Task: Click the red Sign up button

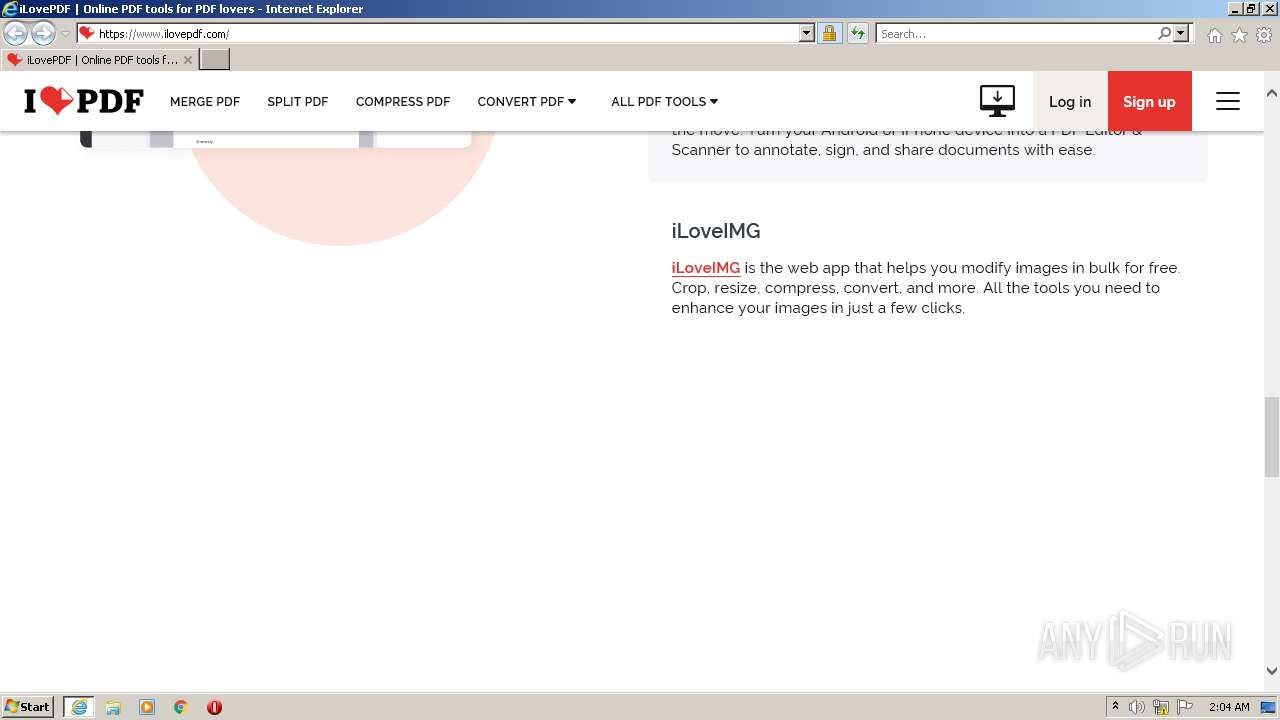Action: [1149, 101]
